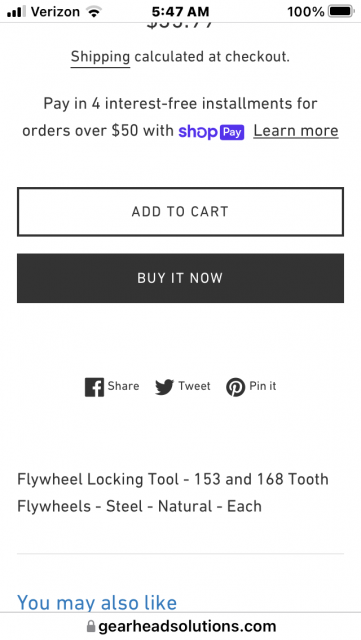This screenshot has height=640, width=361.
Task: Tap the Verizon carrier label
Action: (56, 12)
